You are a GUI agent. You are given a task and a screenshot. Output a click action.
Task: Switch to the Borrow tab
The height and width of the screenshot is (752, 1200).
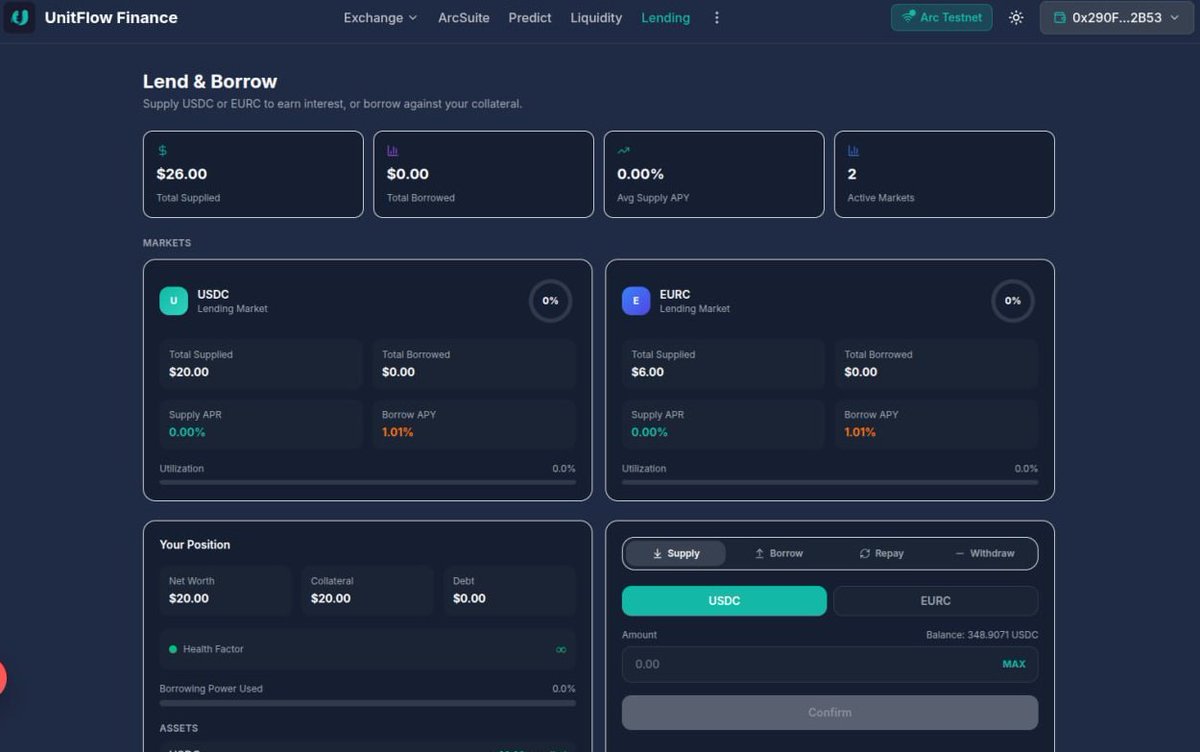coord(778,553)
